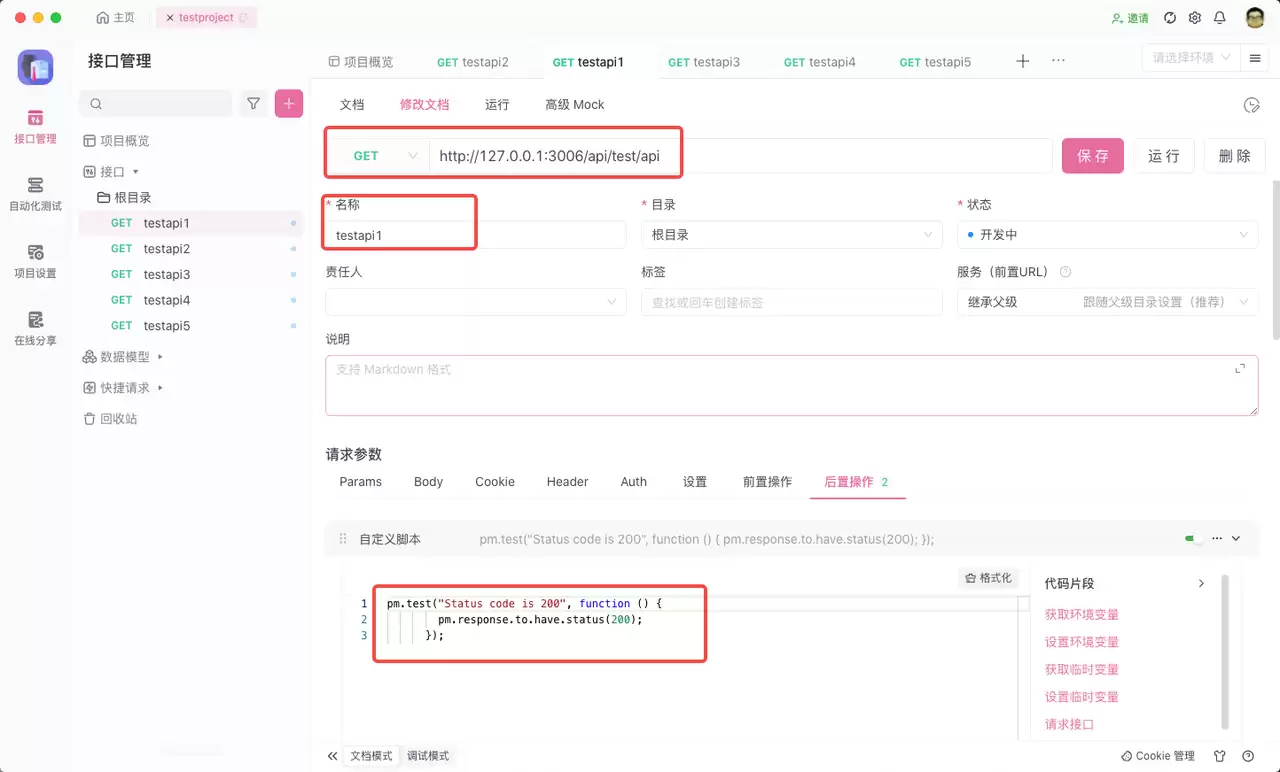Screen dimensions: 1280x772
Task: Open the tab bar's more options ellipsis
Action: 1058,61
